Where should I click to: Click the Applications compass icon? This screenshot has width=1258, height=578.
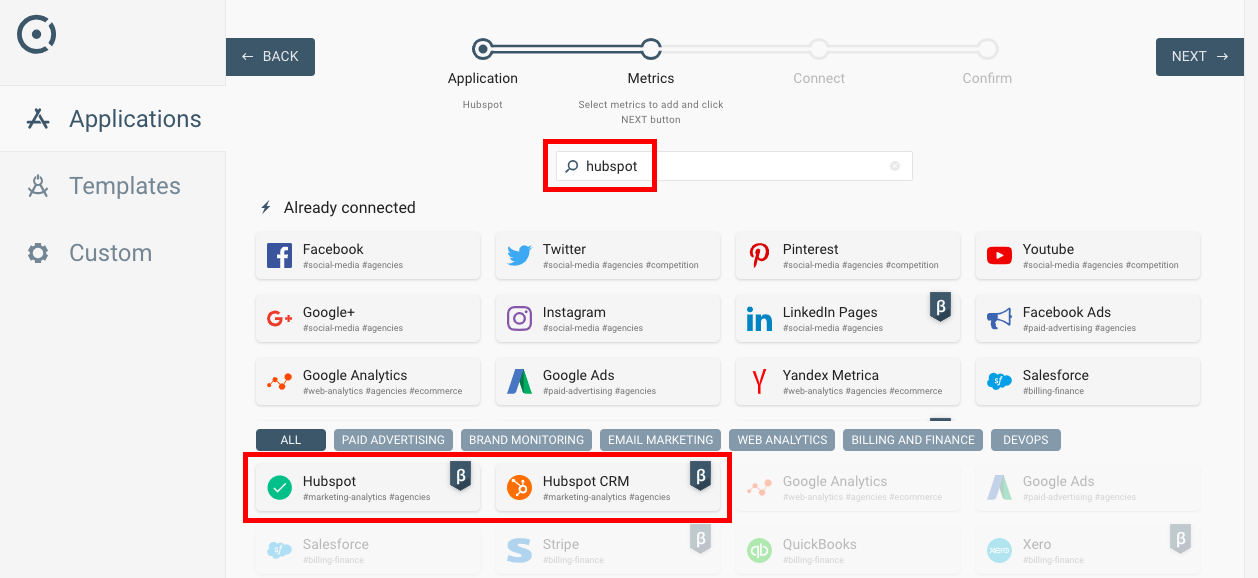tap(38, 119)
